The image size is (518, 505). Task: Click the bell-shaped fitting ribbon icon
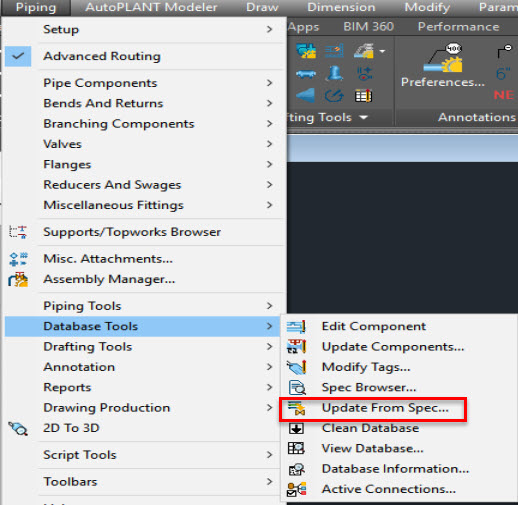(x=334, y=73)
